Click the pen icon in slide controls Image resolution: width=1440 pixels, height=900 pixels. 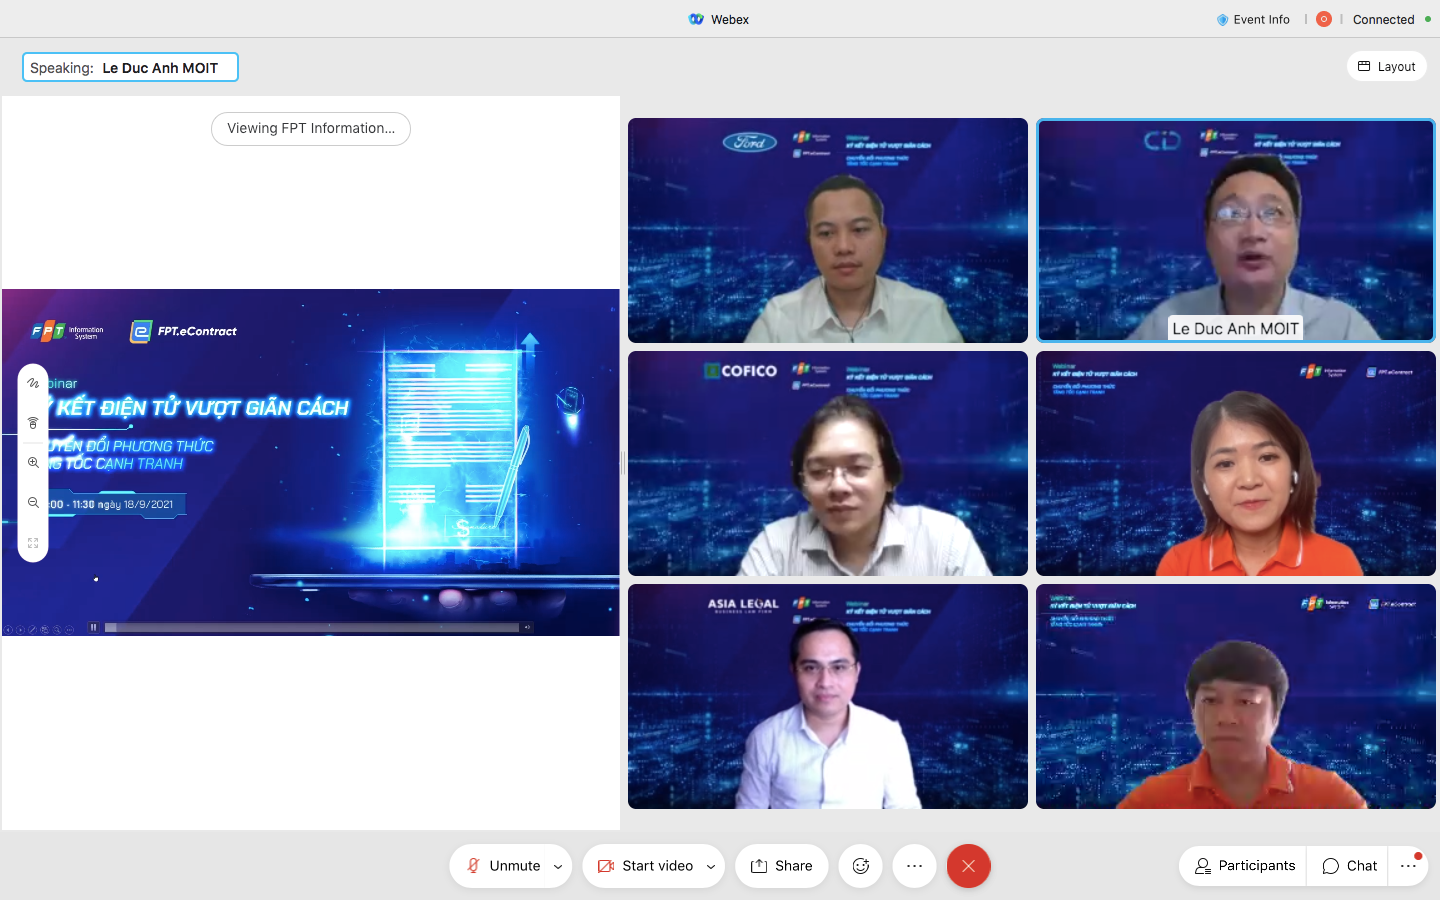click(x=32, y=630)
